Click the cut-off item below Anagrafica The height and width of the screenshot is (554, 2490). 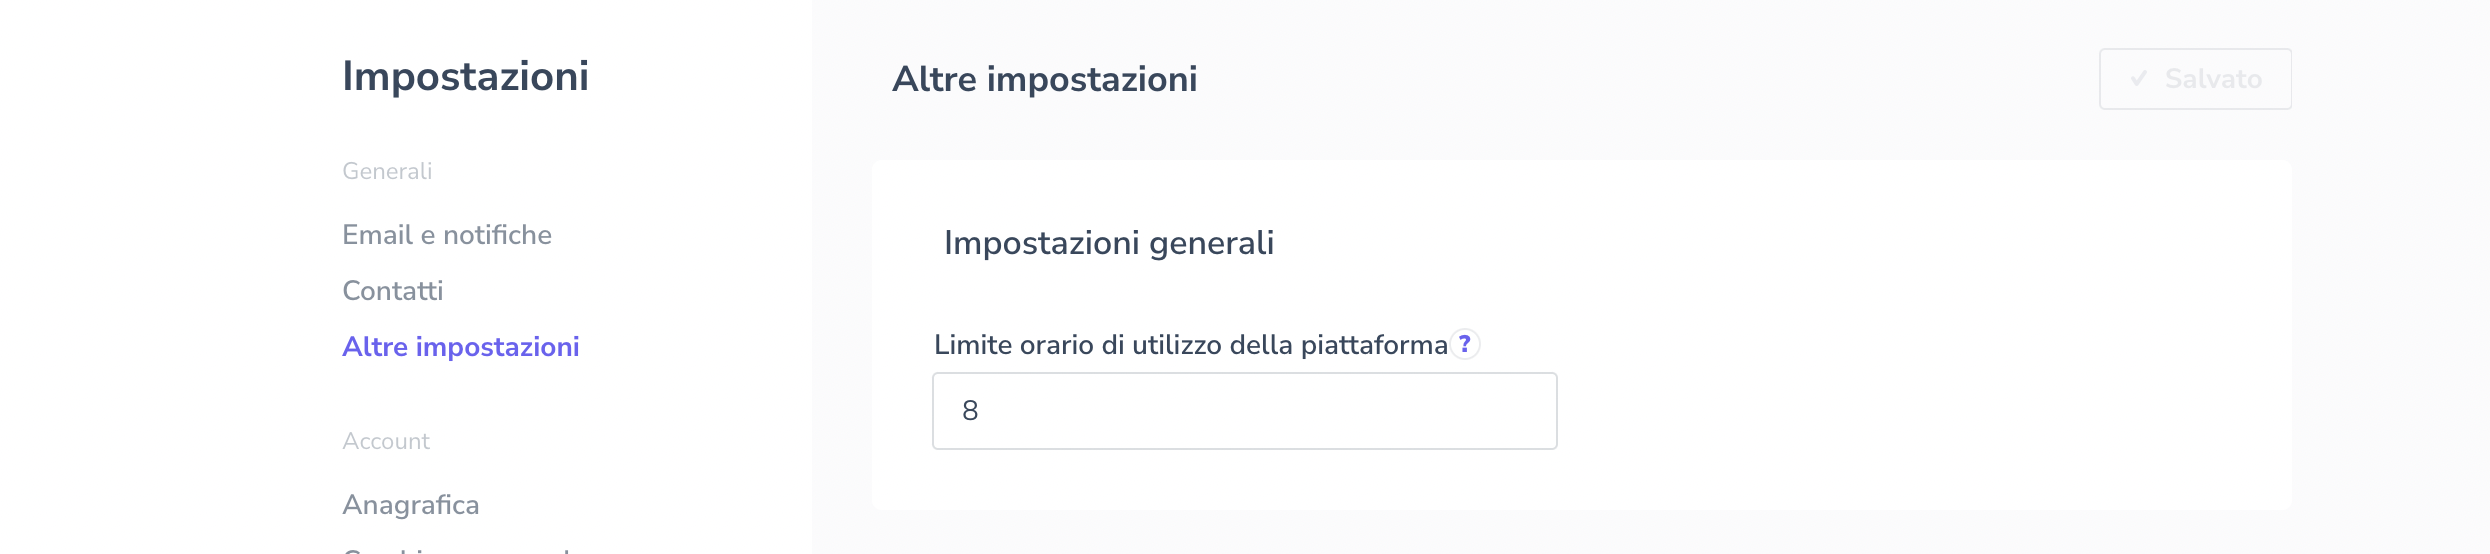[457, 549]
